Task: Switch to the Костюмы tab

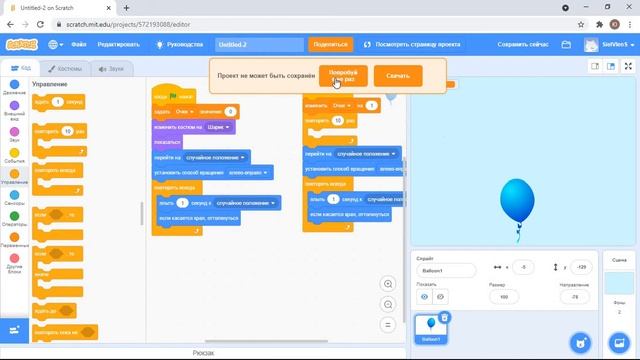Action: tap(65, 69)
